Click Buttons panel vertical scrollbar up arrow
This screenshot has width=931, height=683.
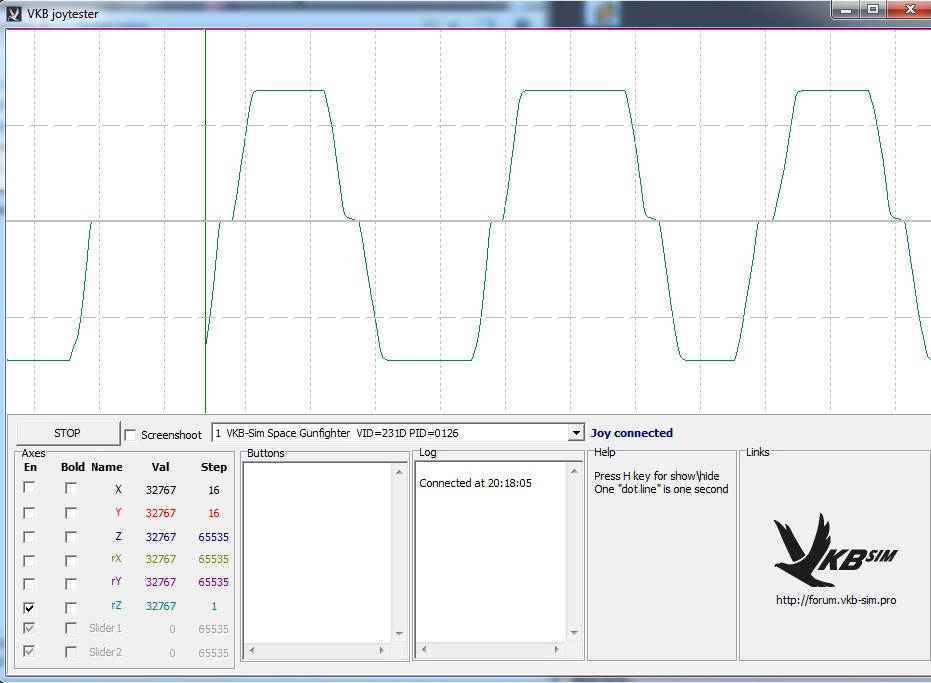point(399,472)
